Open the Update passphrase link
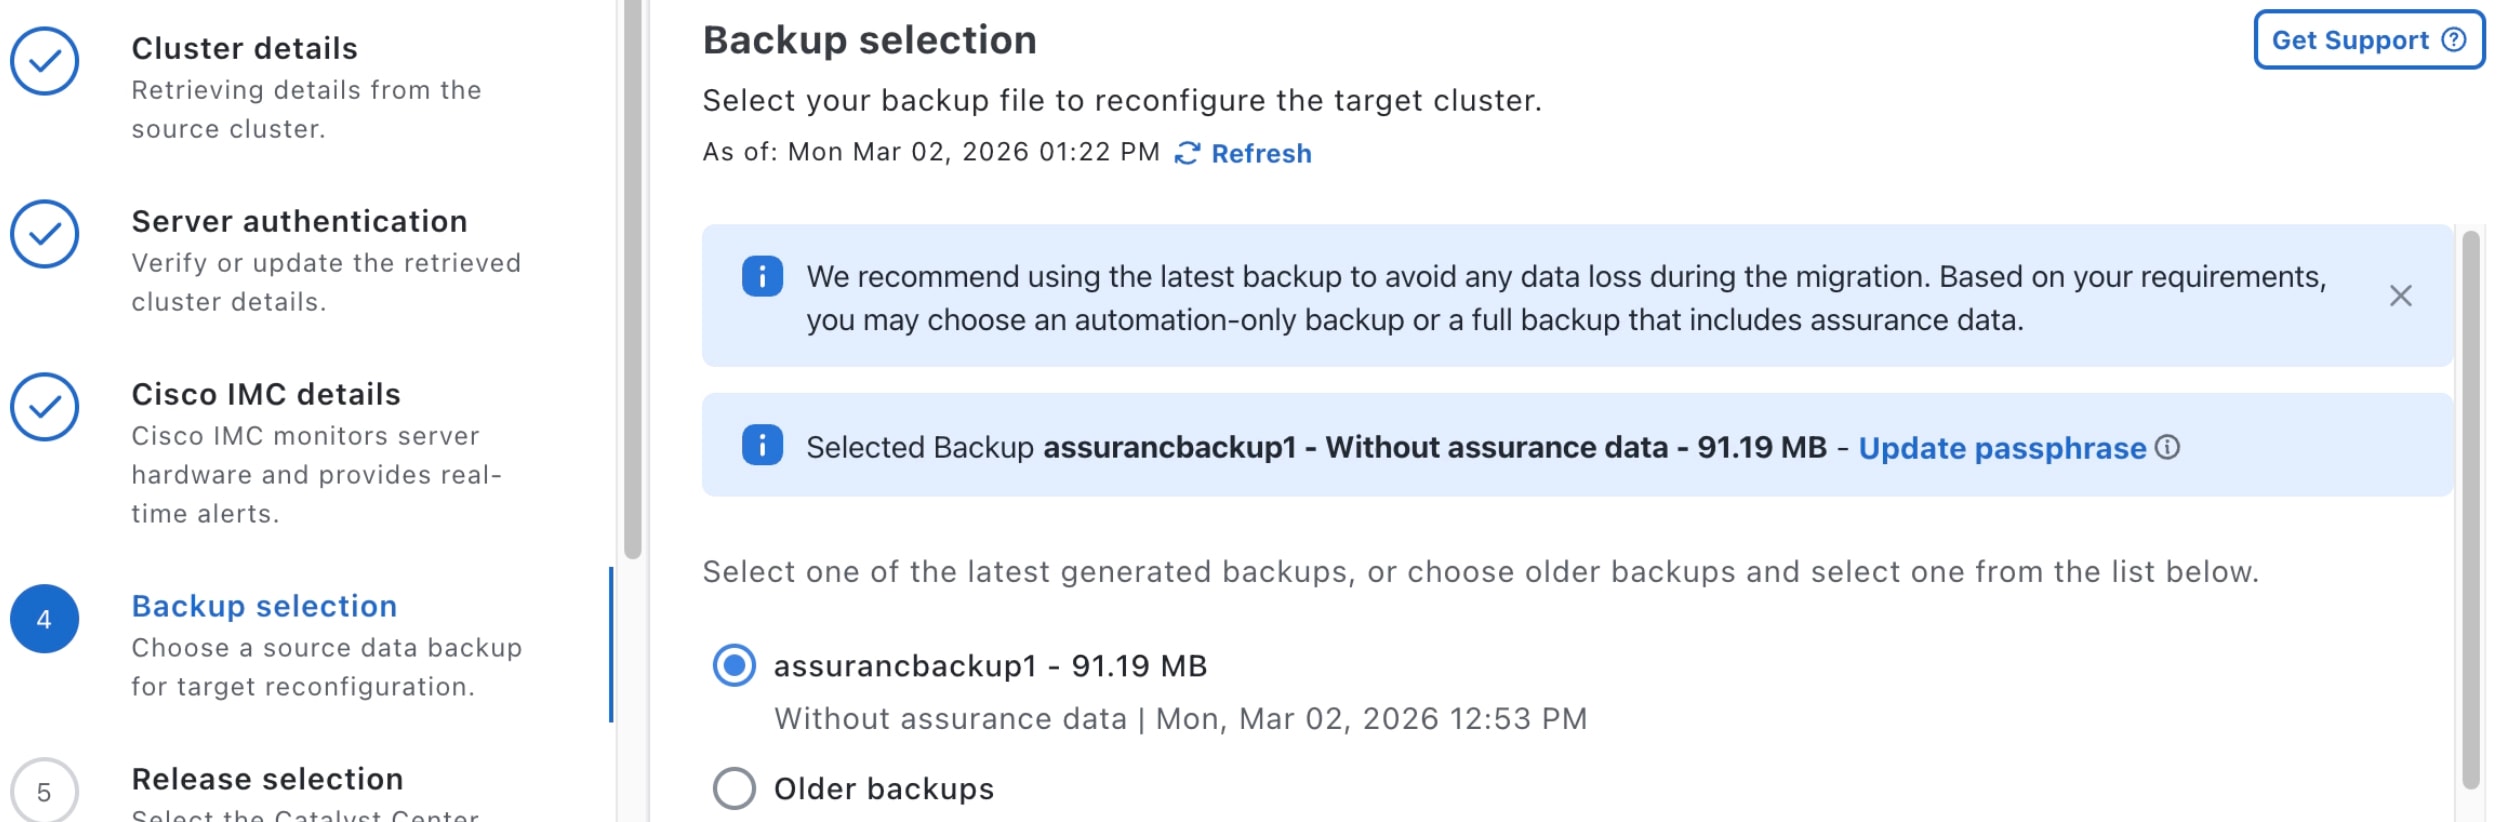The image size is (2498, 822). coord(2002,448)
